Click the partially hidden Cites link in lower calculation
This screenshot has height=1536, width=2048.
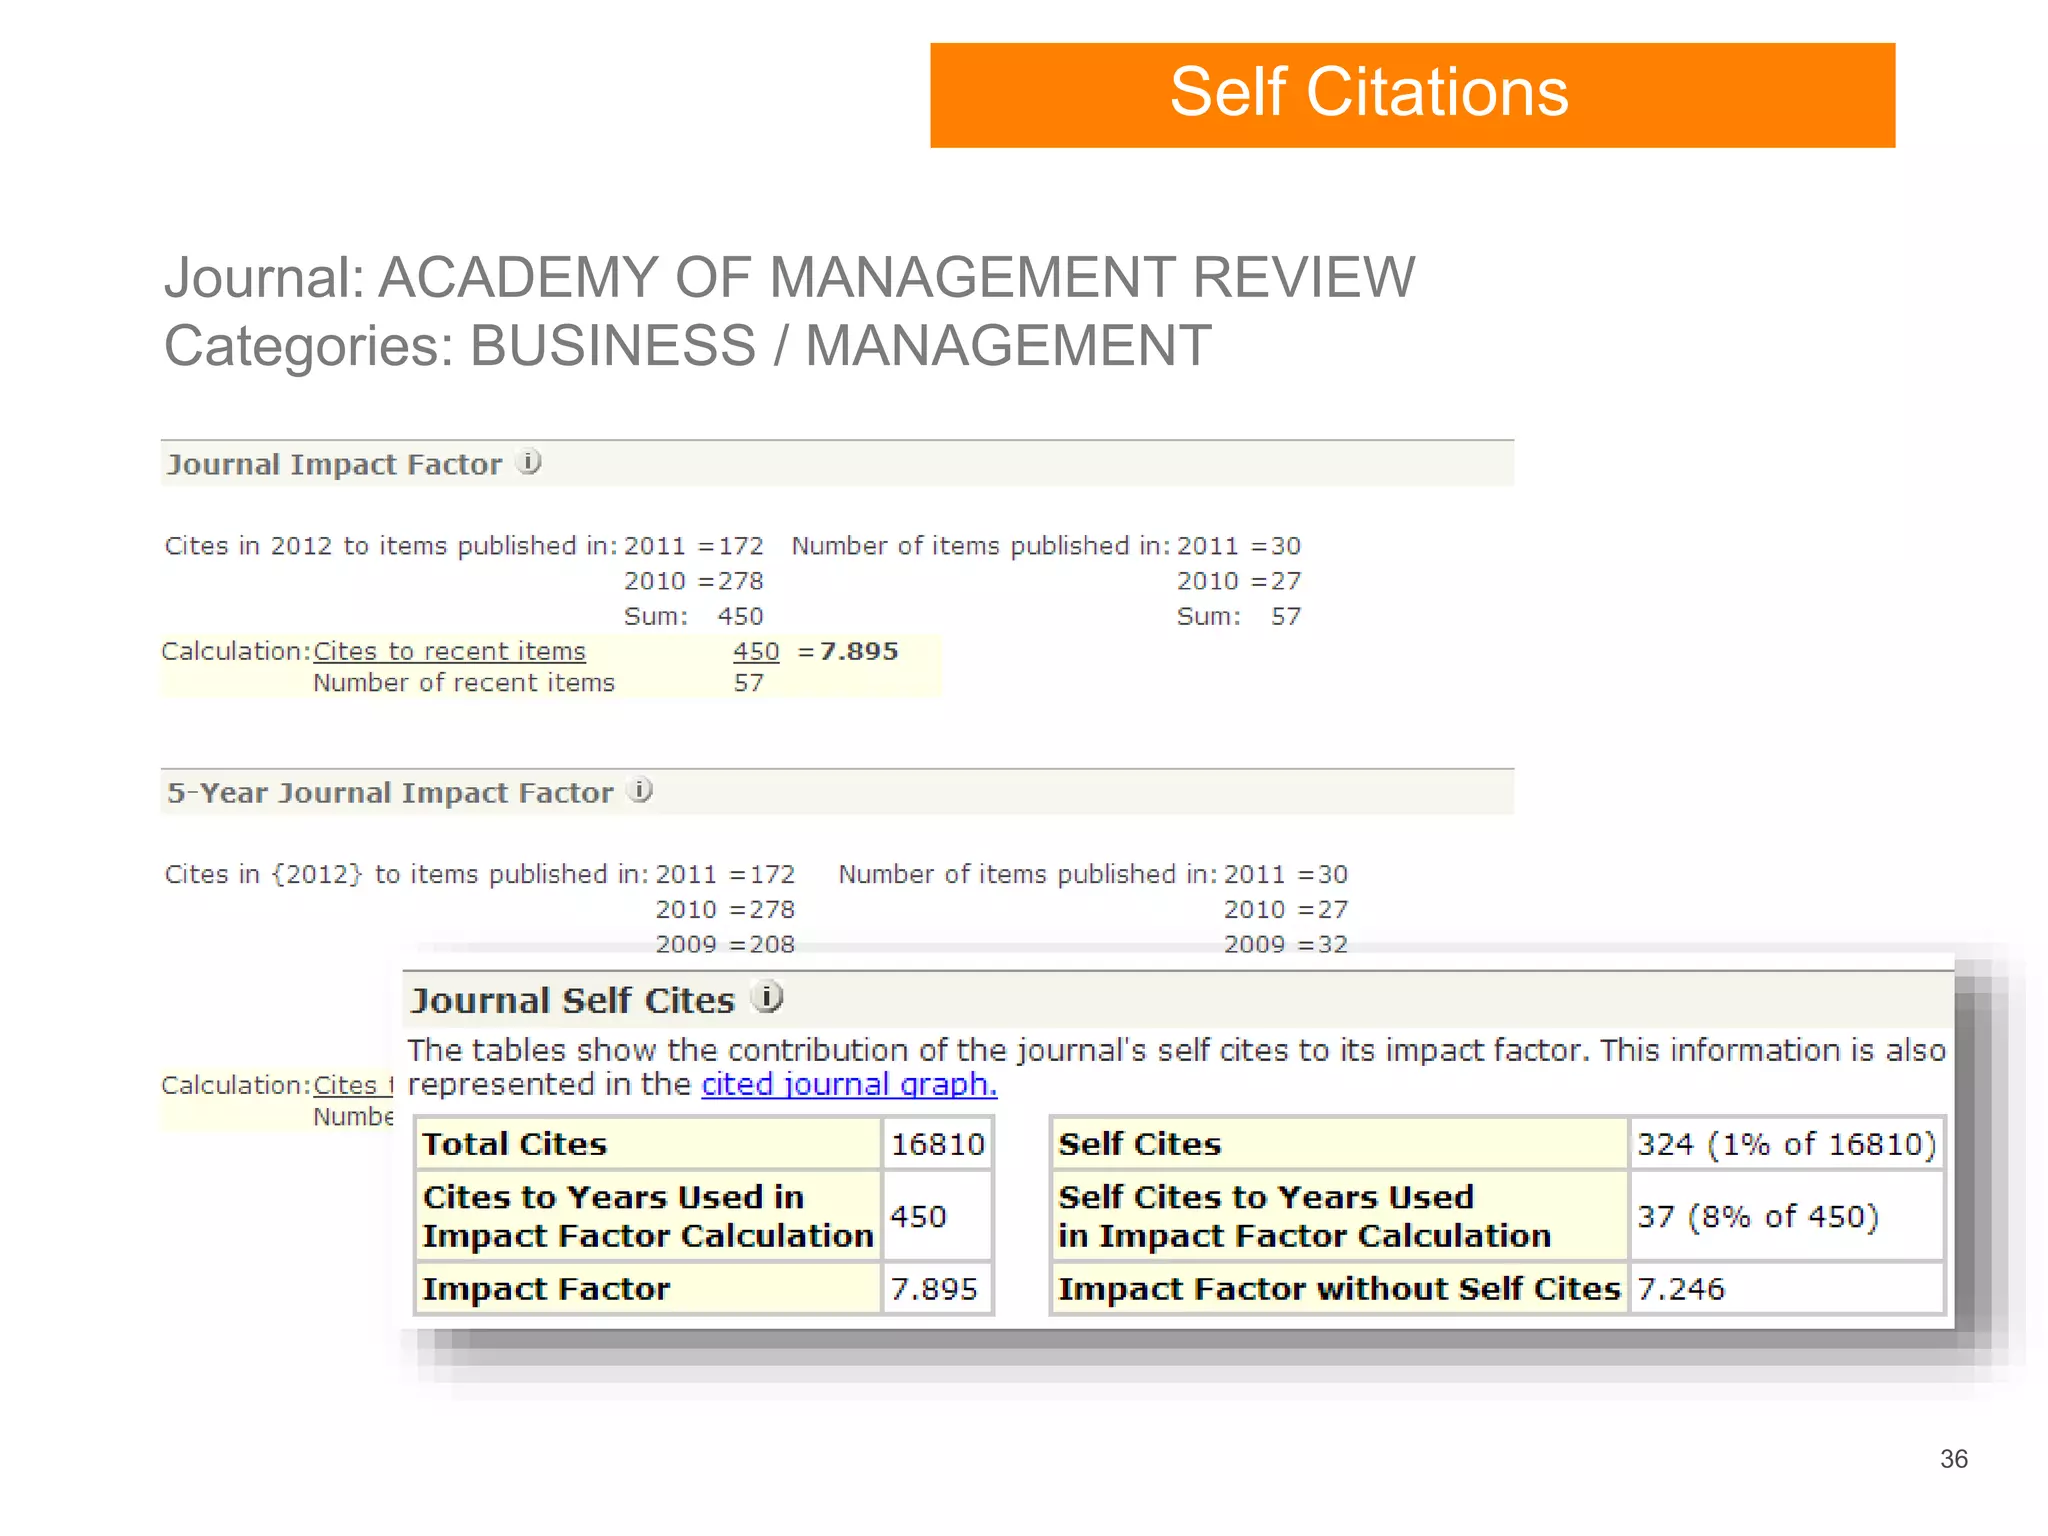[353, 1085]
